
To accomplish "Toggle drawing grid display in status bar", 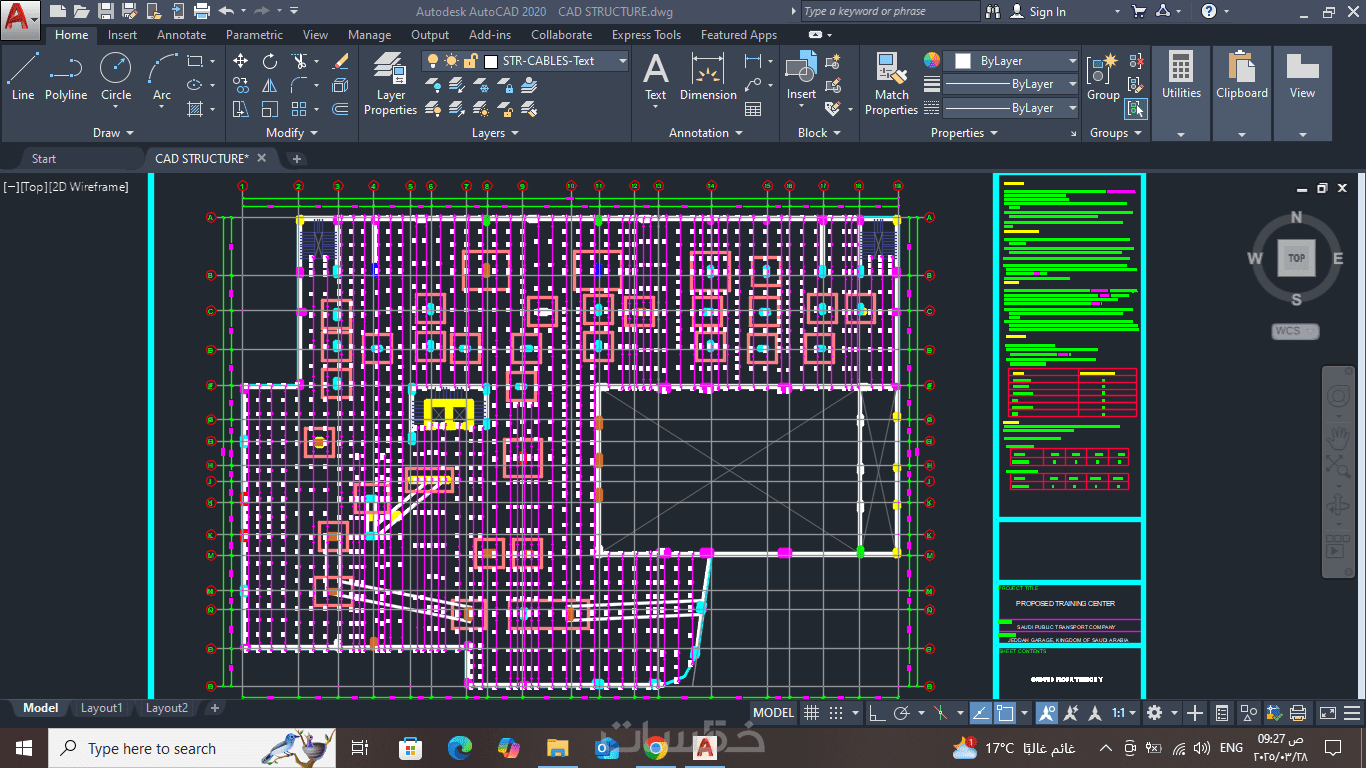I will click(812, 713).
